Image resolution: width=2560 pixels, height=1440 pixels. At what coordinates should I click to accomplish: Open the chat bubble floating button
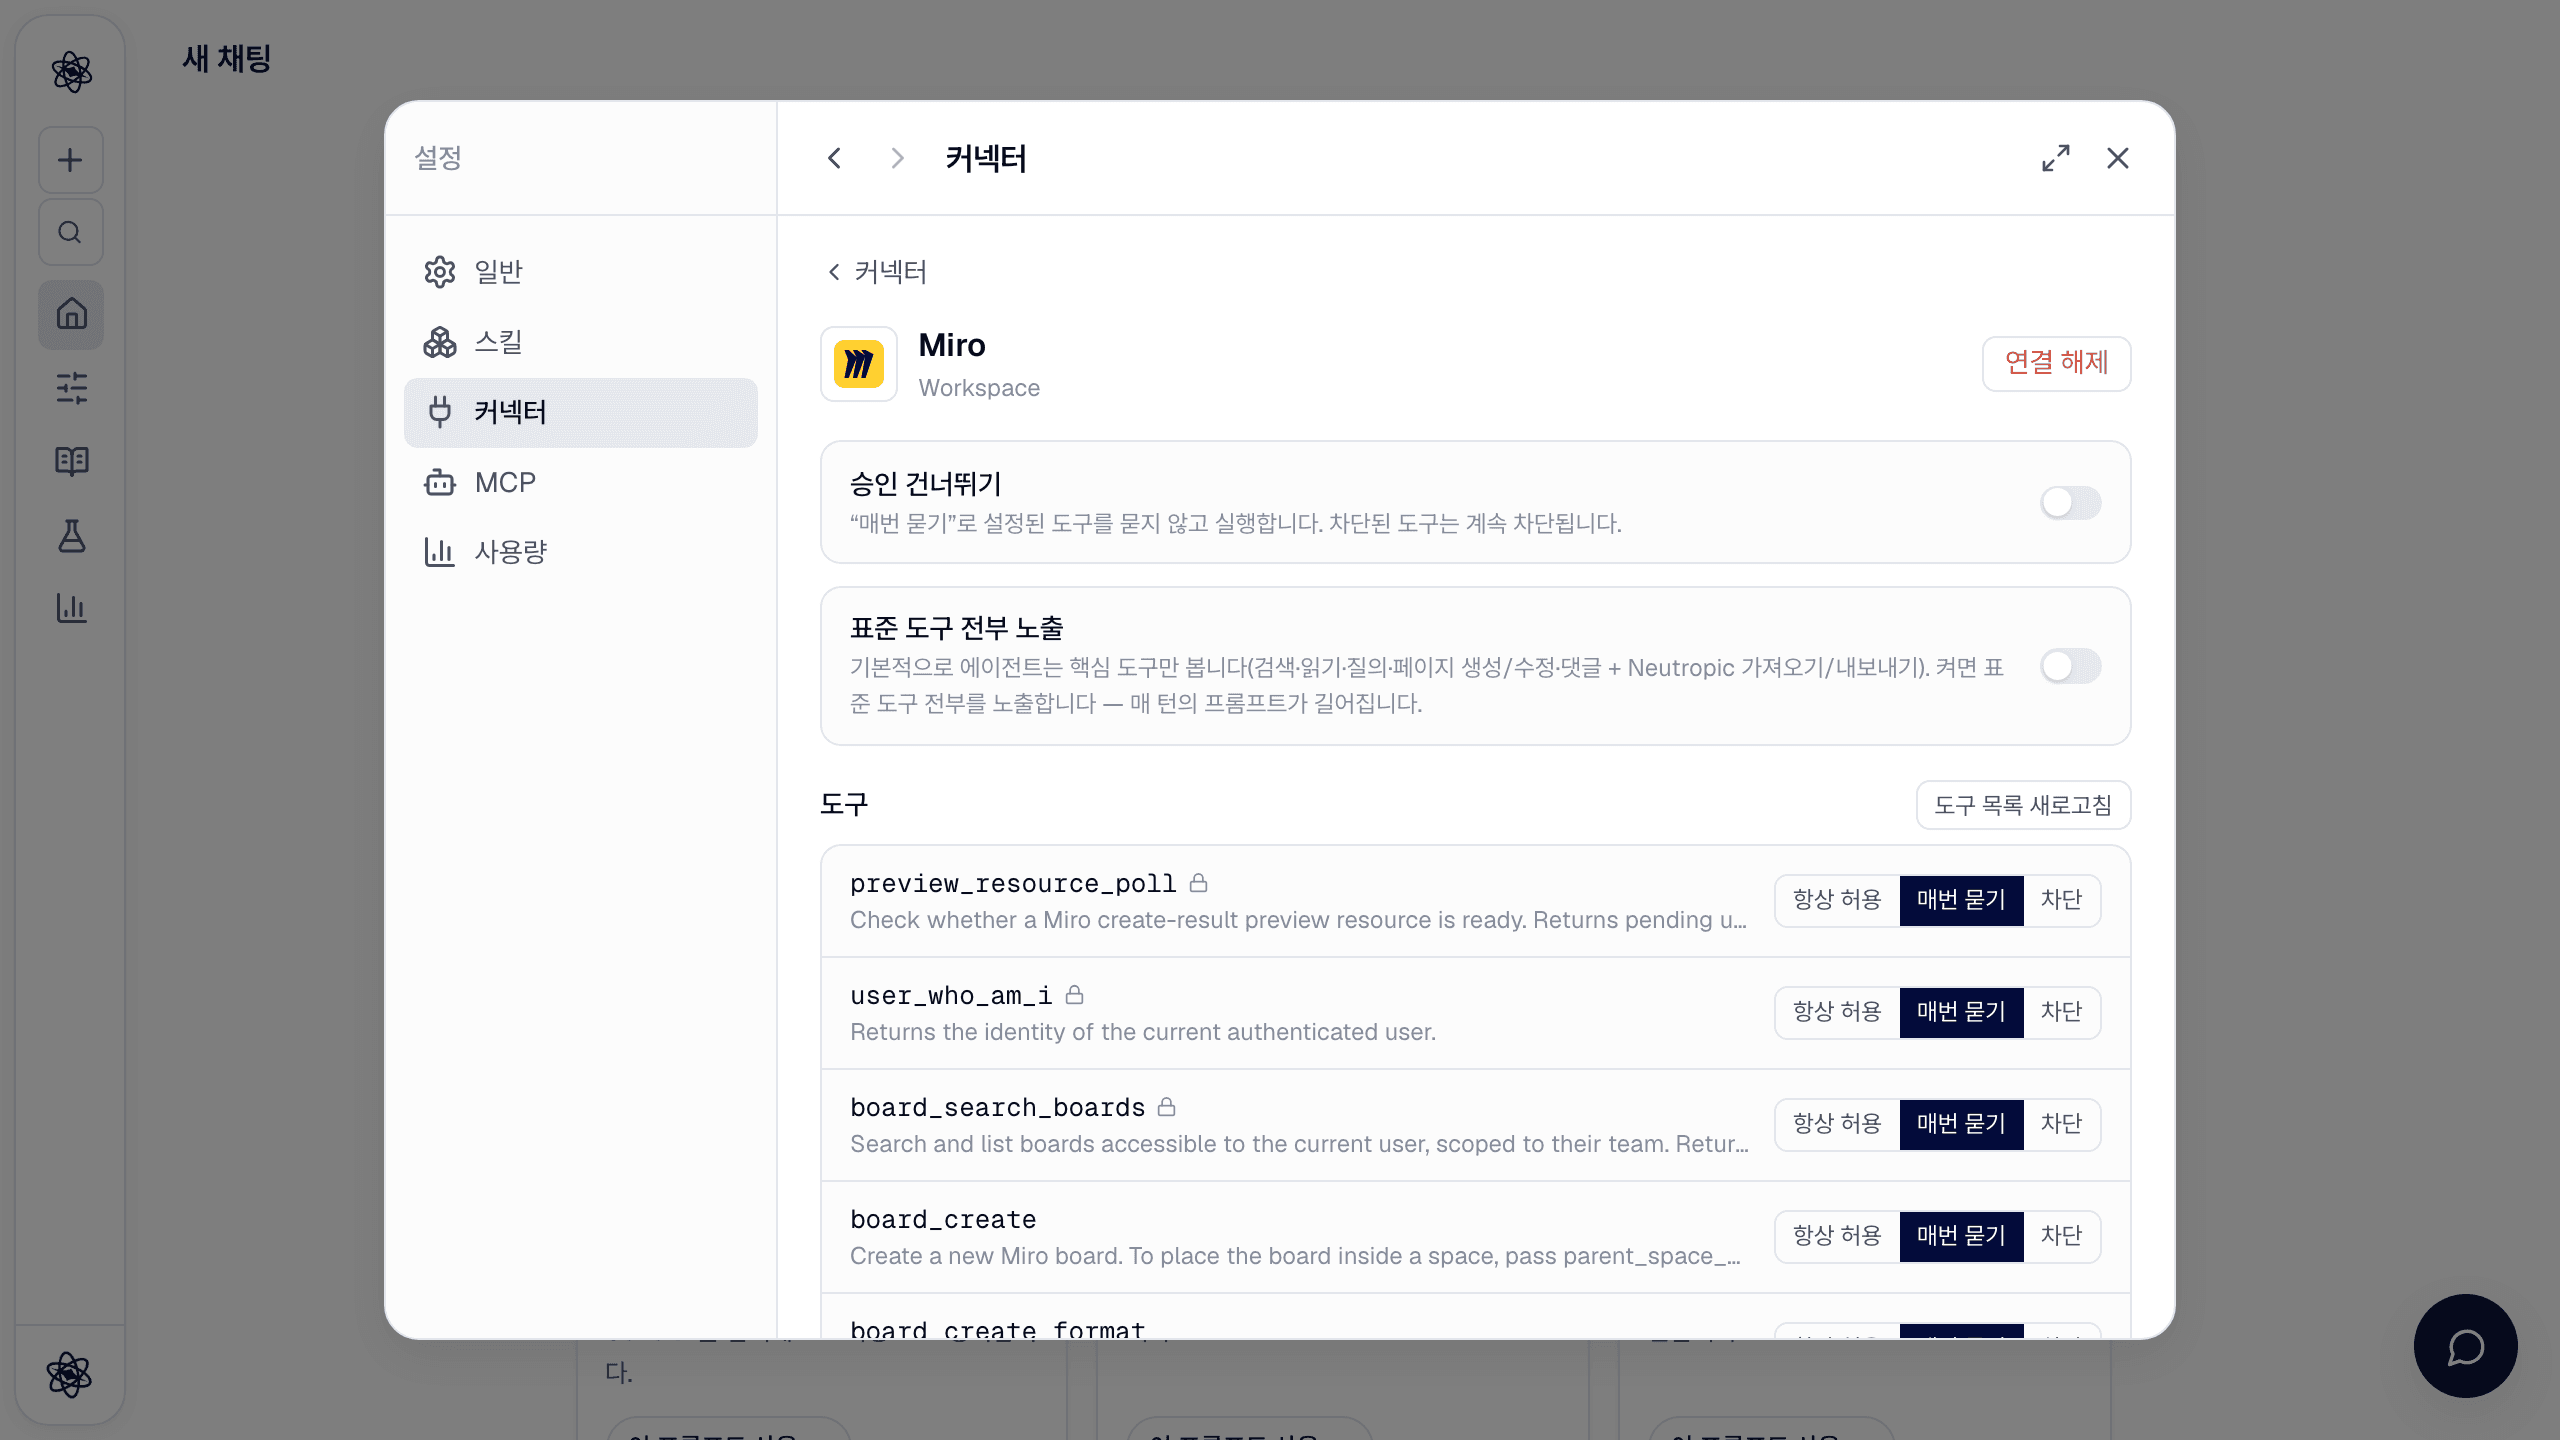pyautogui.click(x=2465, y=1346)
